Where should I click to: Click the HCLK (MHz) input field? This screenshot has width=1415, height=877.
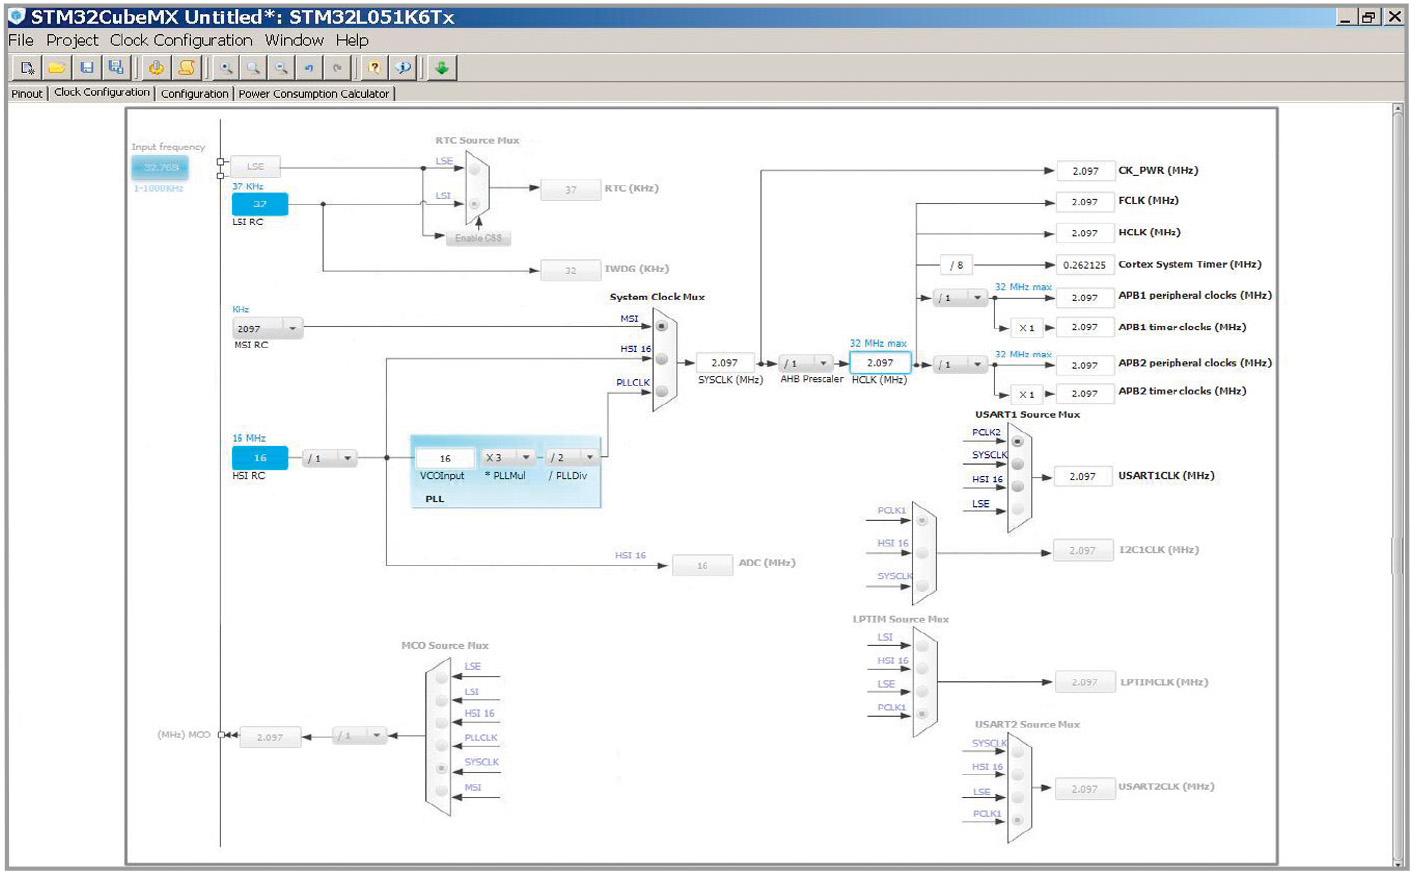click(880, 363)
